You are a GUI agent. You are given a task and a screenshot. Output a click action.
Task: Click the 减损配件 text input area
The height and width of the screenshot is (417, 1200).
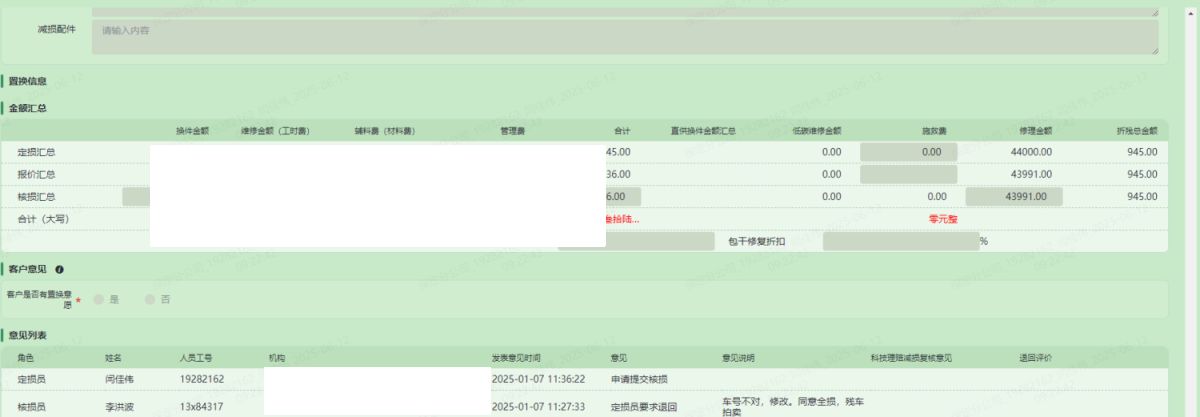[x=620, y=36]
